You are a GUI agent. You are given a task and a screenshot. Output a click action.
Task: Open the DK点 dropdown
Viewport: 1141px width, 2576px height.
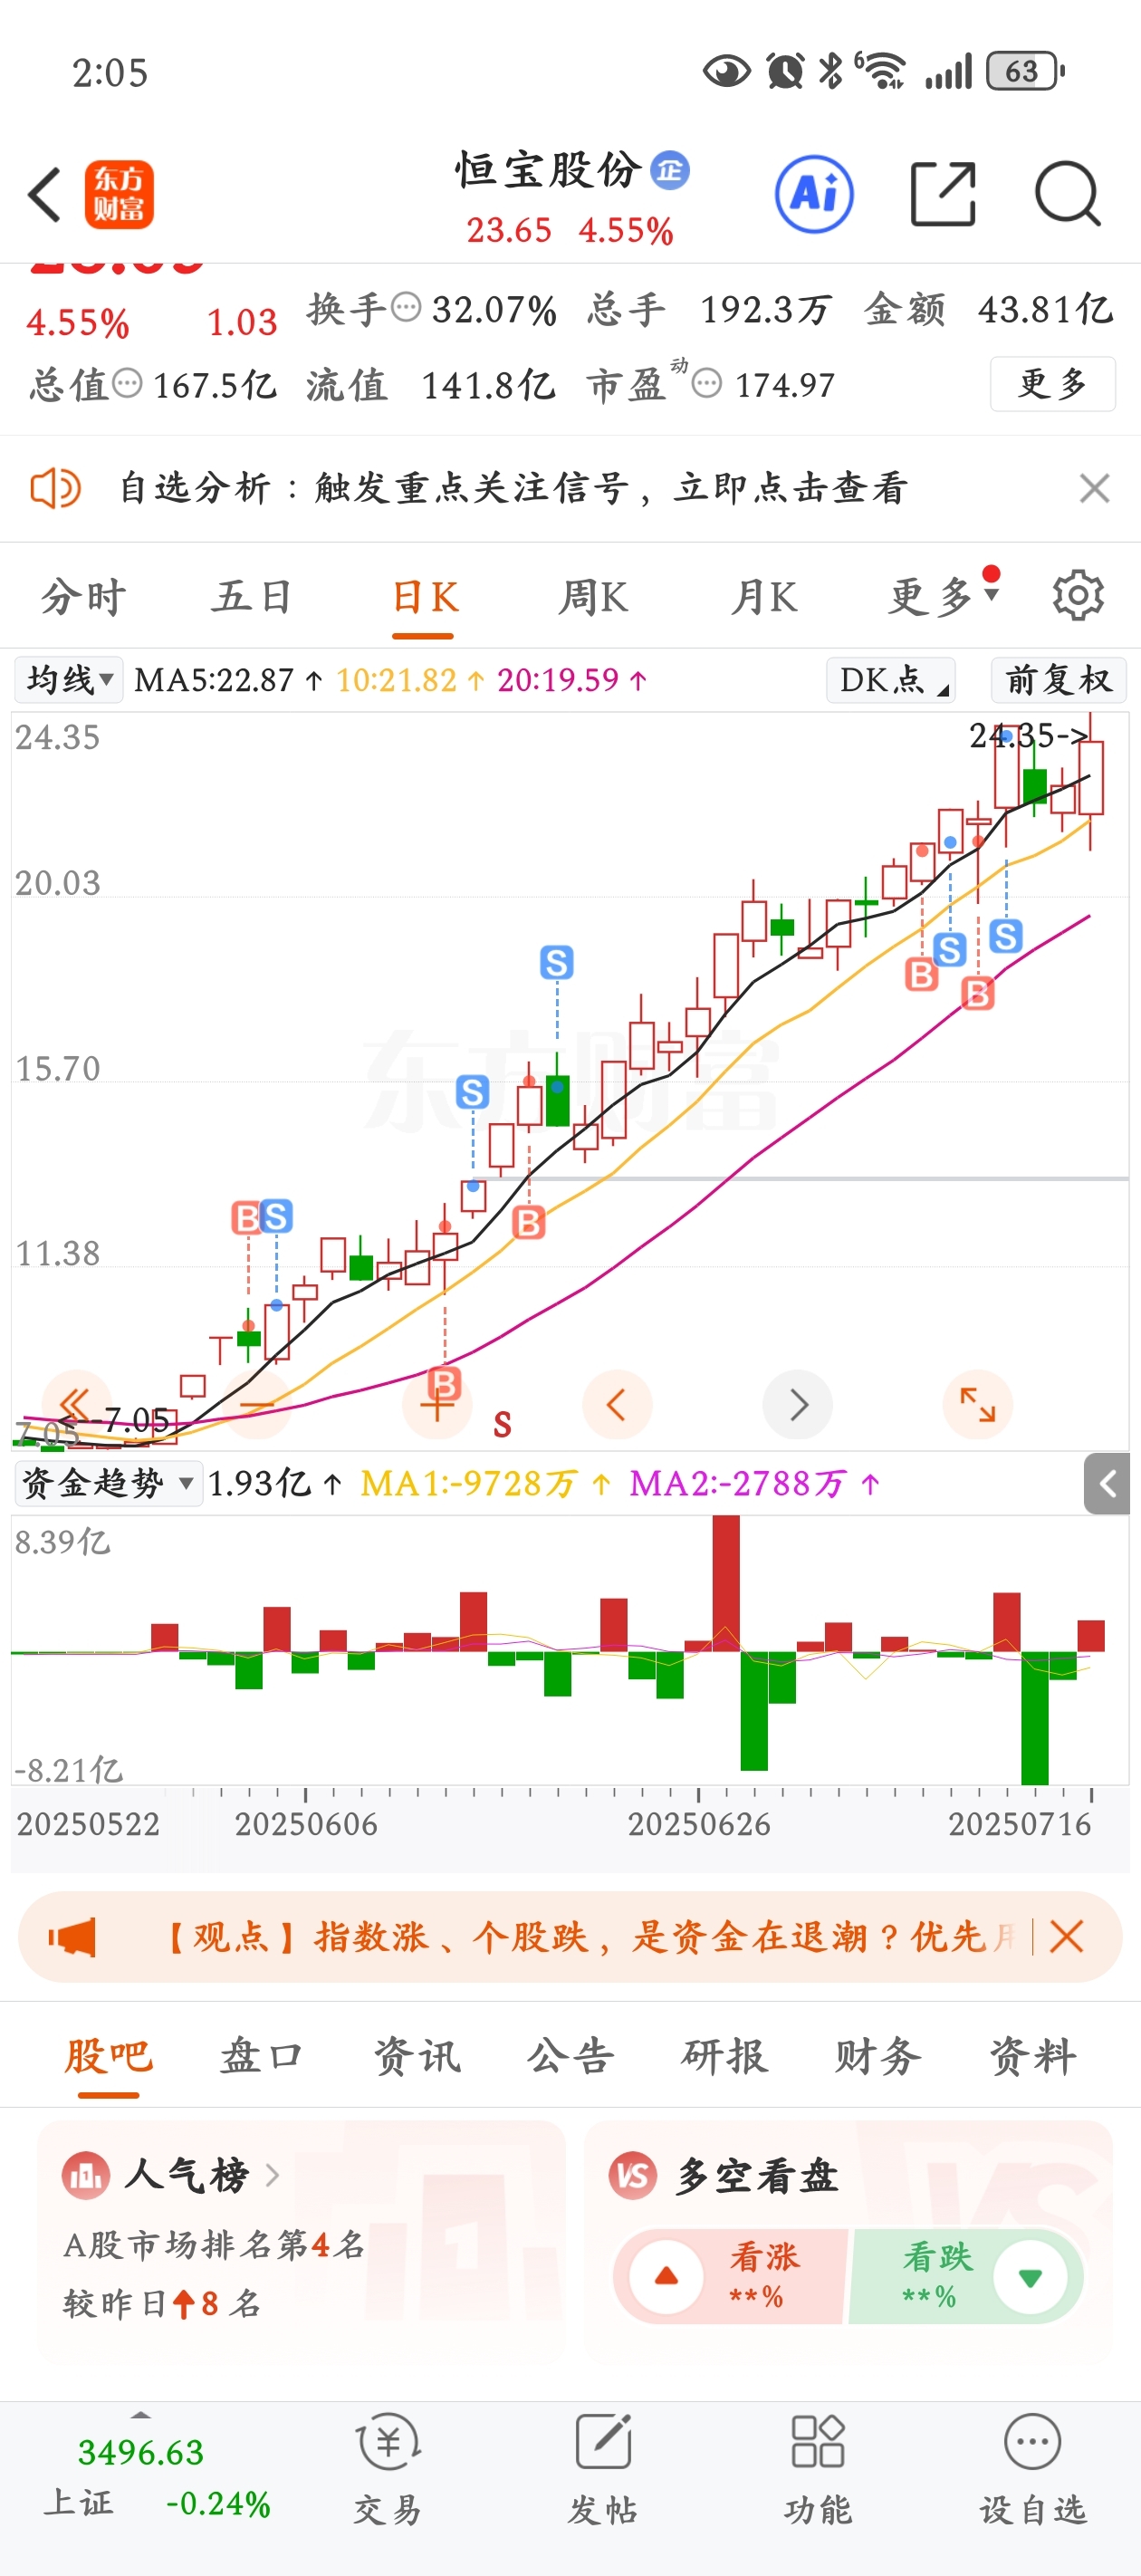pos(890,680)
